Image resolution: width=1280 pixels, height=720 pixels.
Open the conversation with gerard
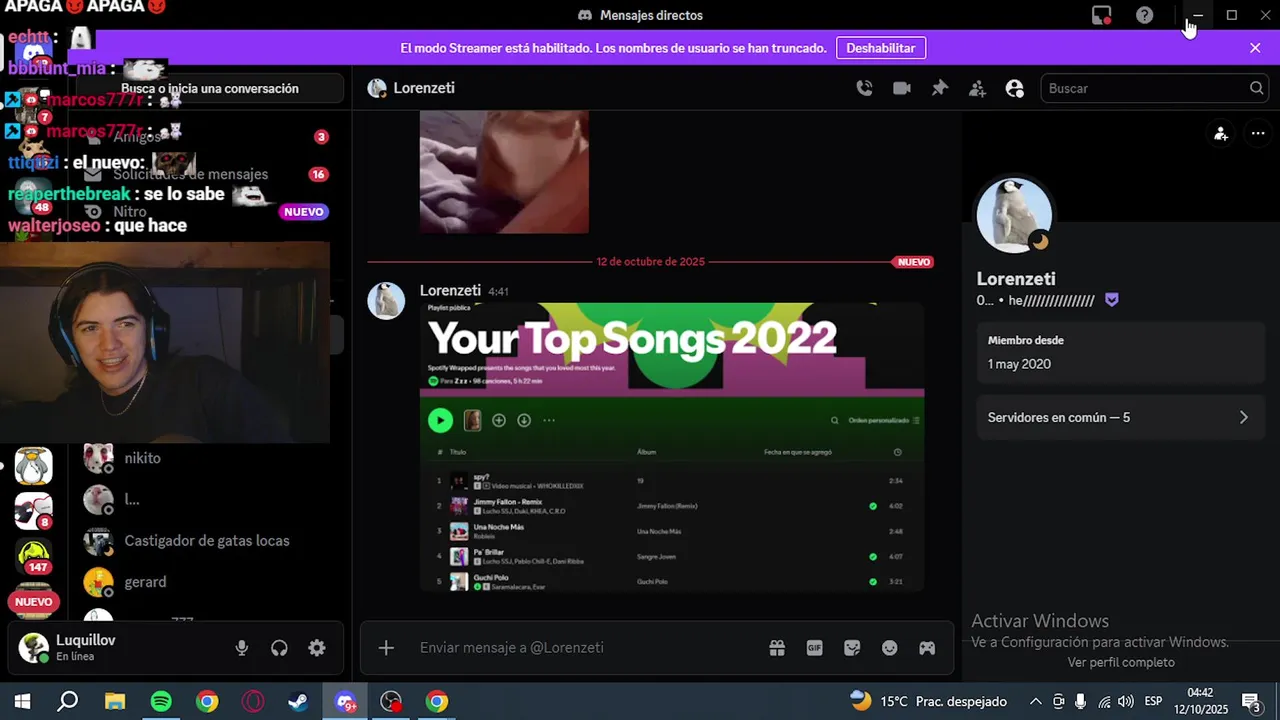pyautogui.click(x=208, y=582)
